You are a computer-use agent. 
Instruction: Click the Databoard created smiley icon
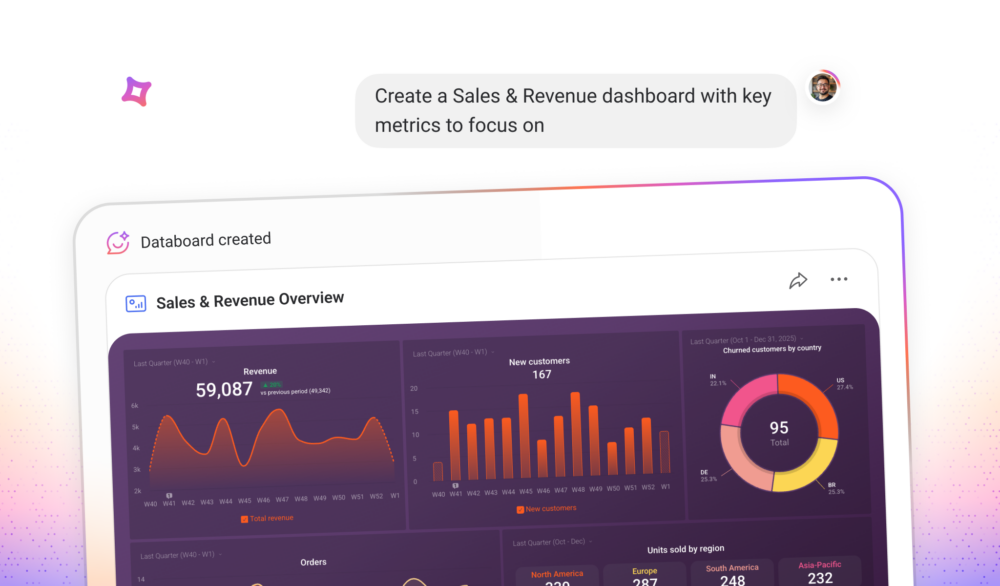[118, 242]
